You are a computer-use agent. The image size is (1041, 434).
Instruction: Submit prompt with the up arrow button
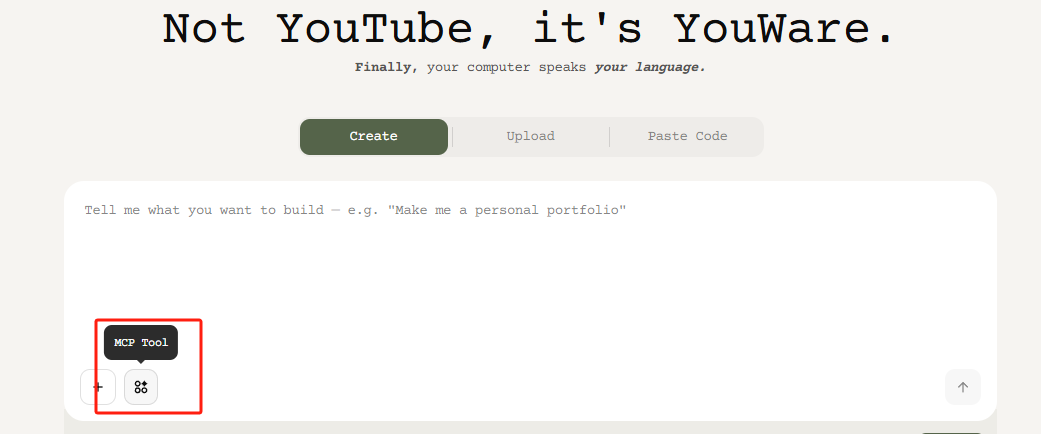tap(963, 387)
